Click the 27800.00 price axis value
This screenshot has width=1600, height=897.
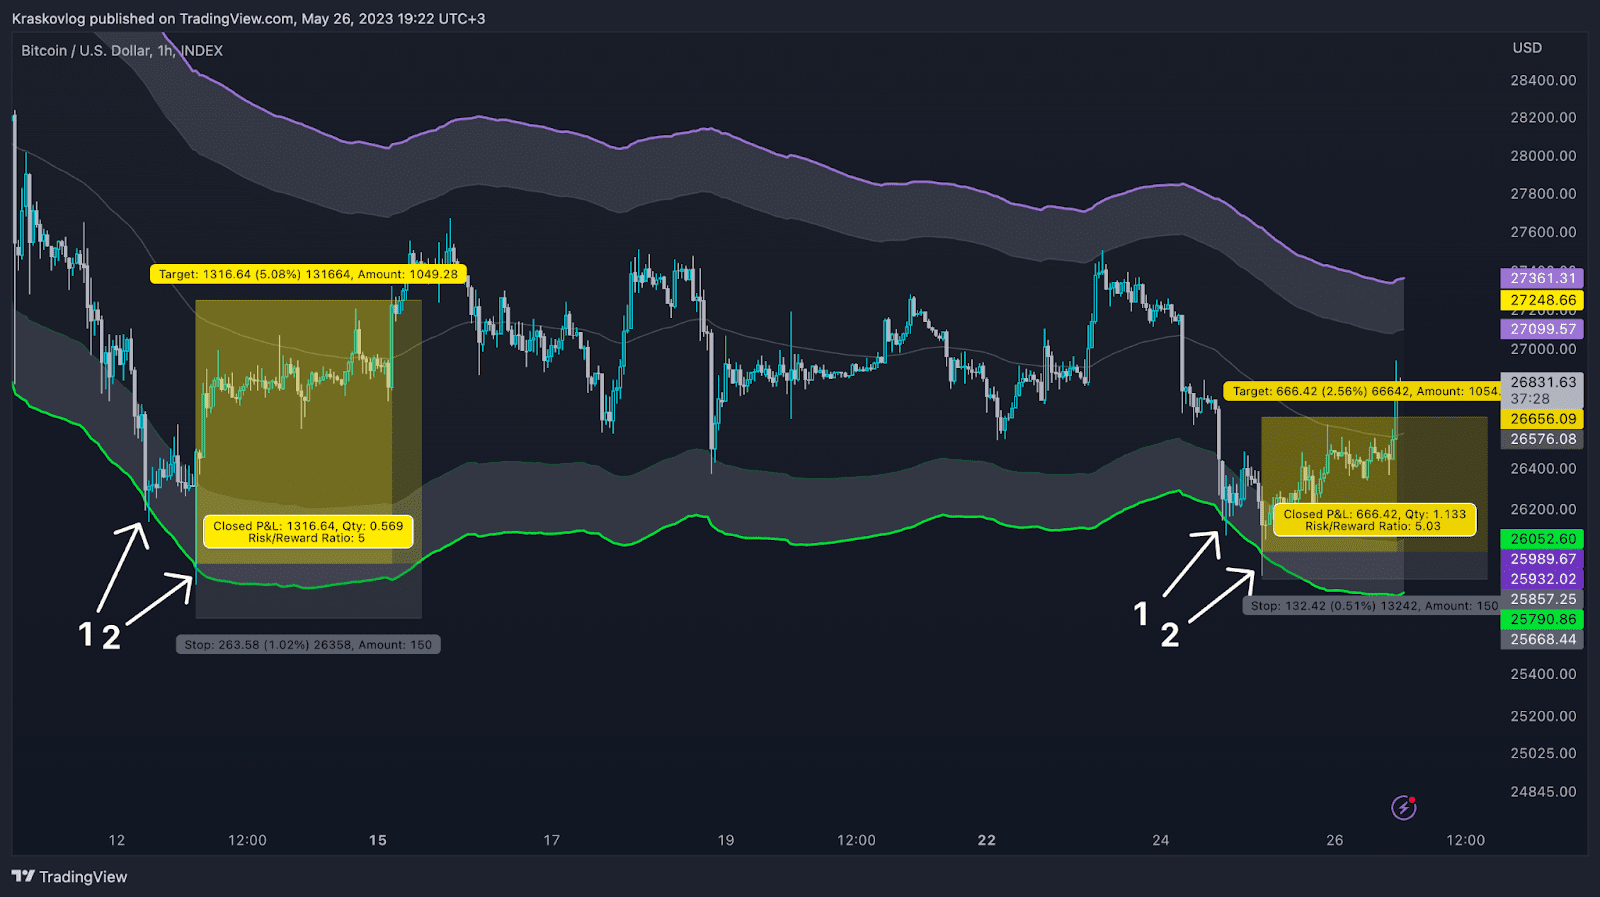[x=1543, y=194]
